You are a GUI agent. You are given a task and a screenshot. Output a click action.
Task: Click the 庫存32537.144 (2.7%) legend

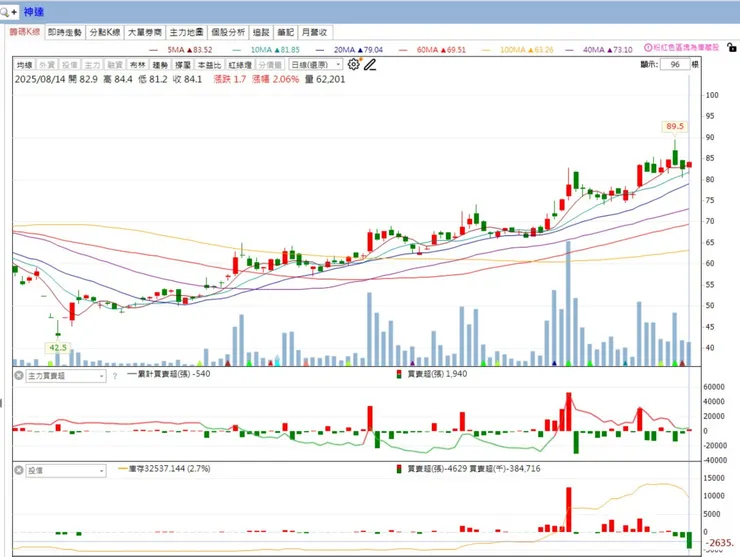164,469
